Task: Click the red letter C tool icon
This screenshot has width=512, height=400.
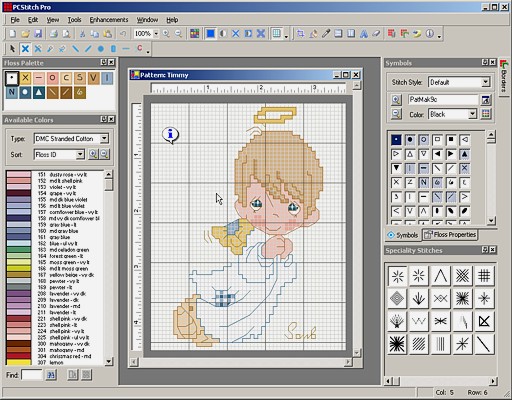Action: 140,48
